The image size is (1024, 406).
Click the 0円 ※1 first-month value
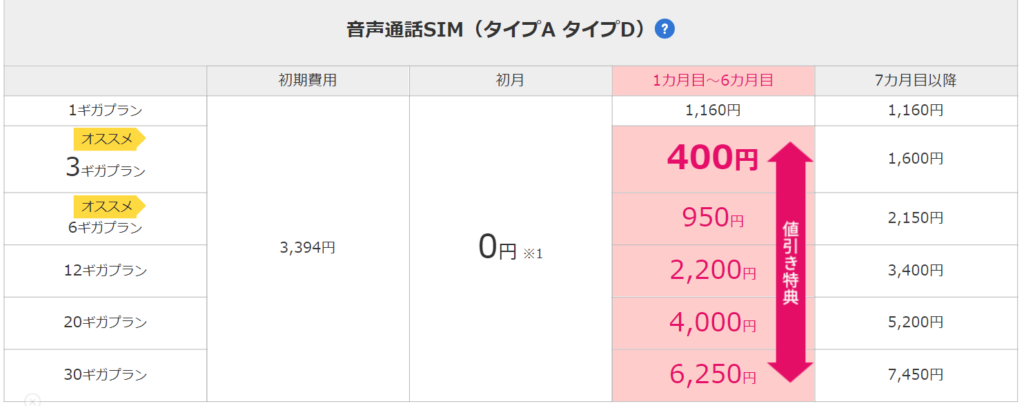point(511,249)
